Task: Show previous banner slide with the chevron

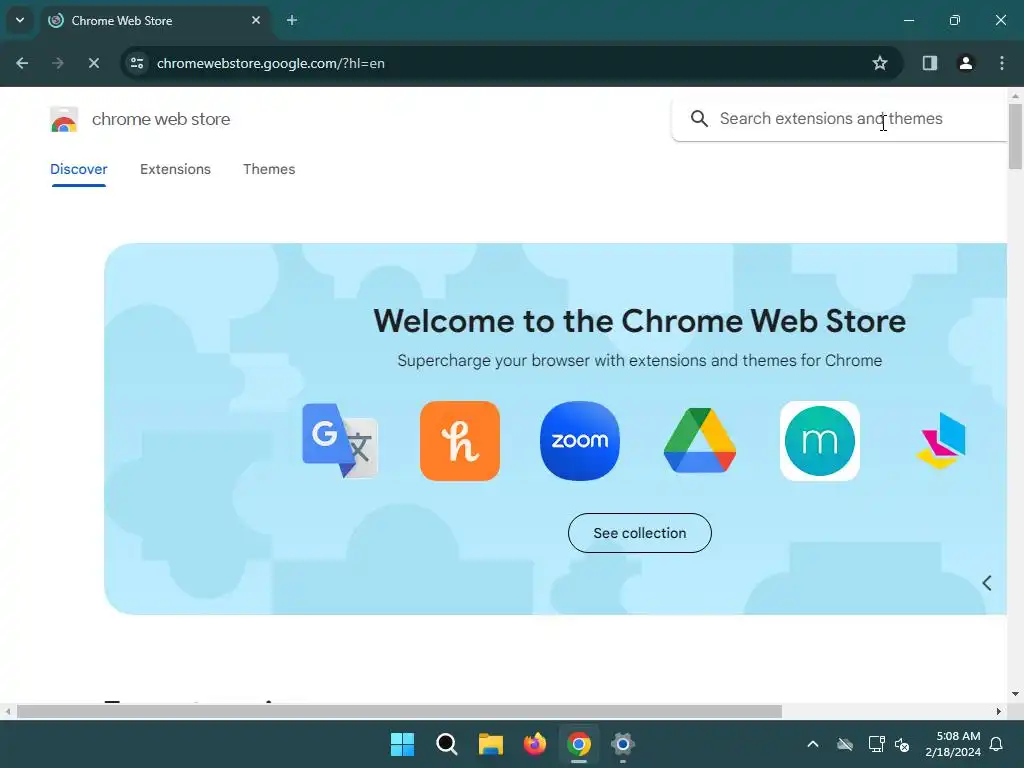Action: coord(987,583)
